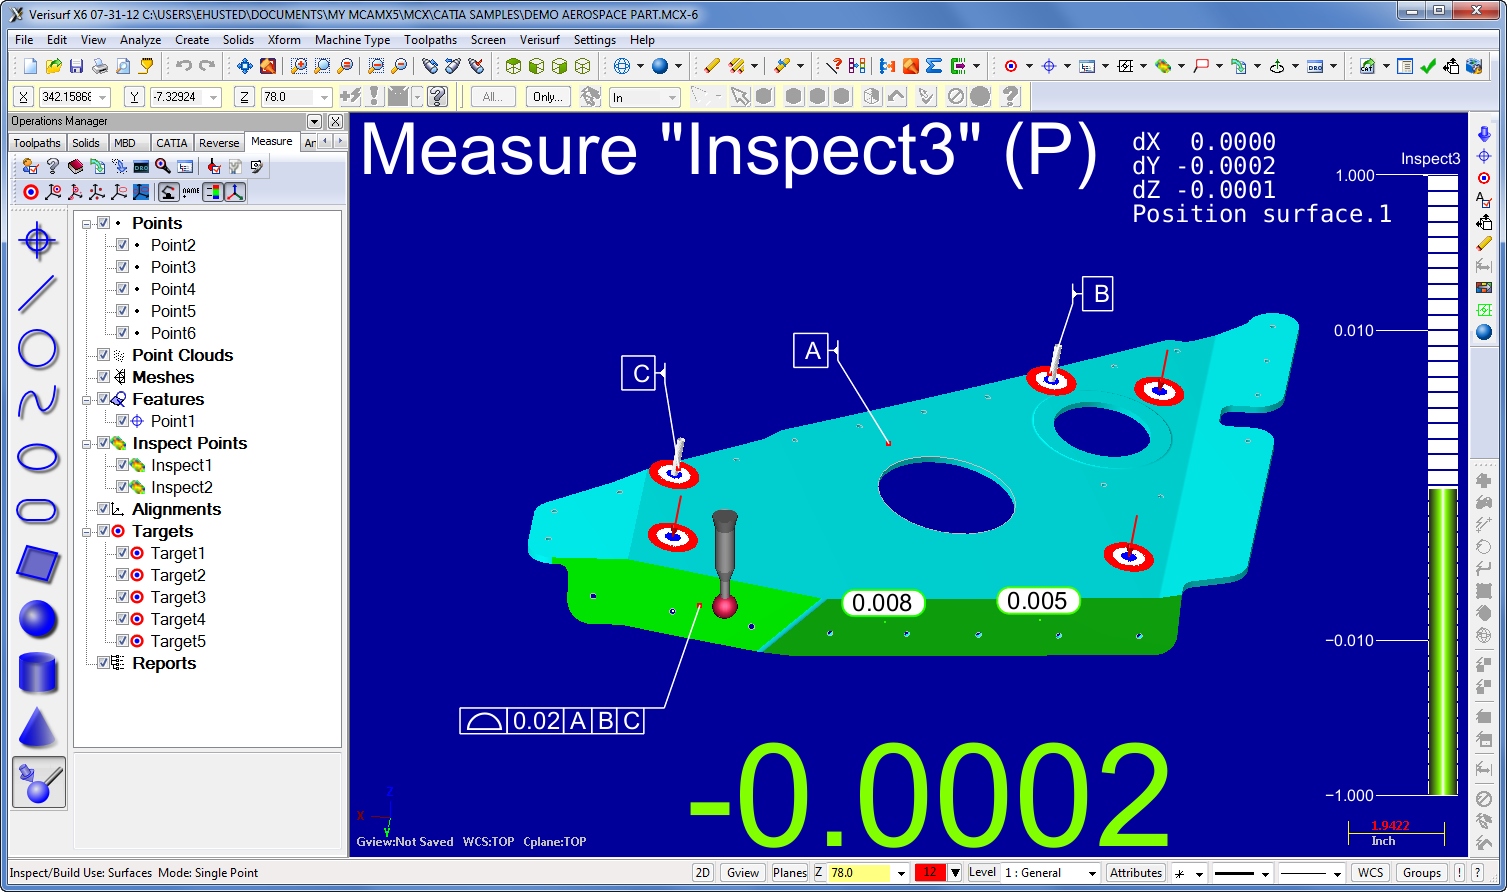Select the Sphere tool in the left sidebar

click(x=37, y=620)
